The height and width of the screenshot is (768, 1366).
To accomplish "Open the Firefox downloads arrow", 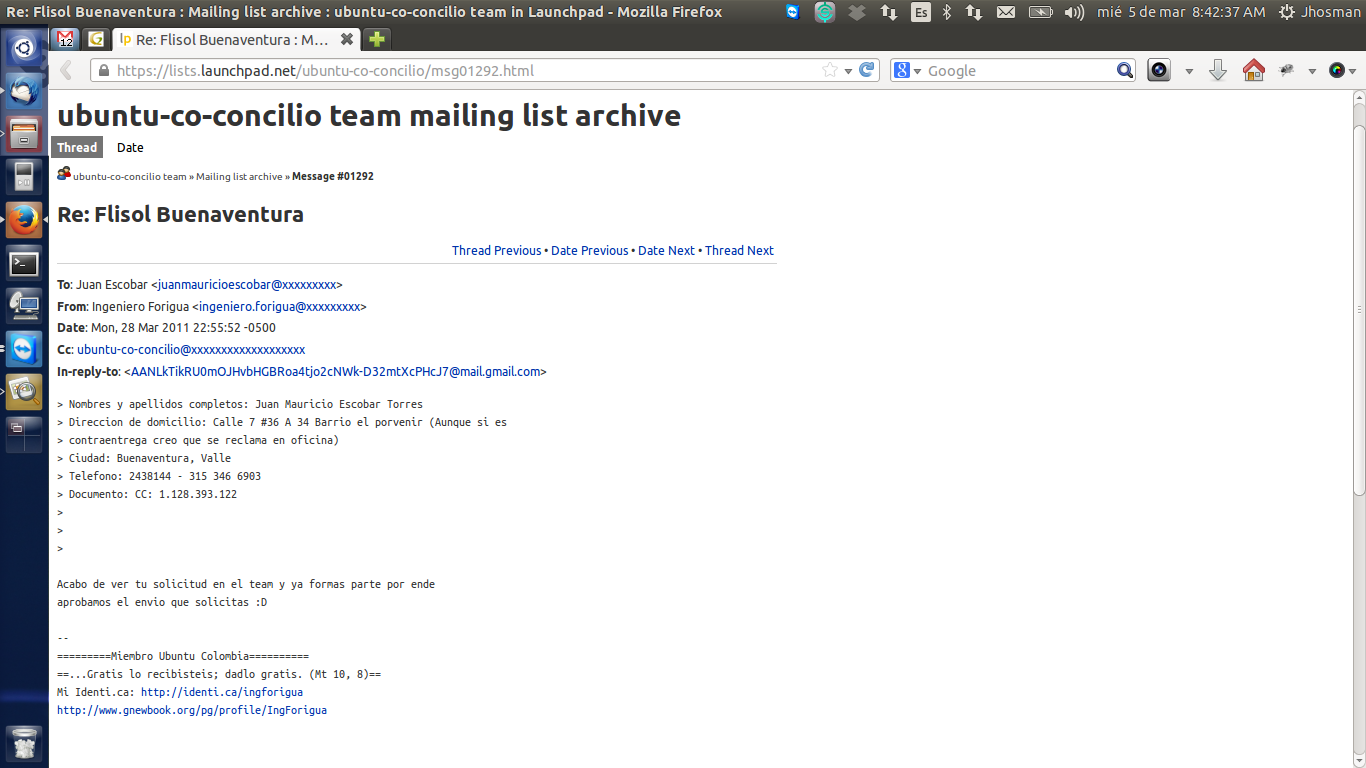I will [1218, 71].
